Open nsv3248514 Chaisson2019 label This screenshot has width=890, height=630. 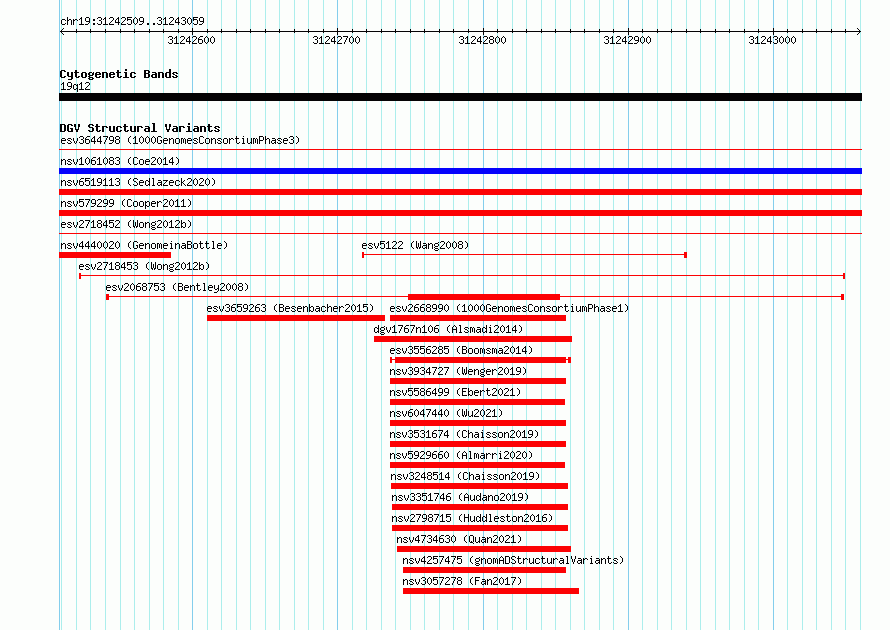point(465,476)
